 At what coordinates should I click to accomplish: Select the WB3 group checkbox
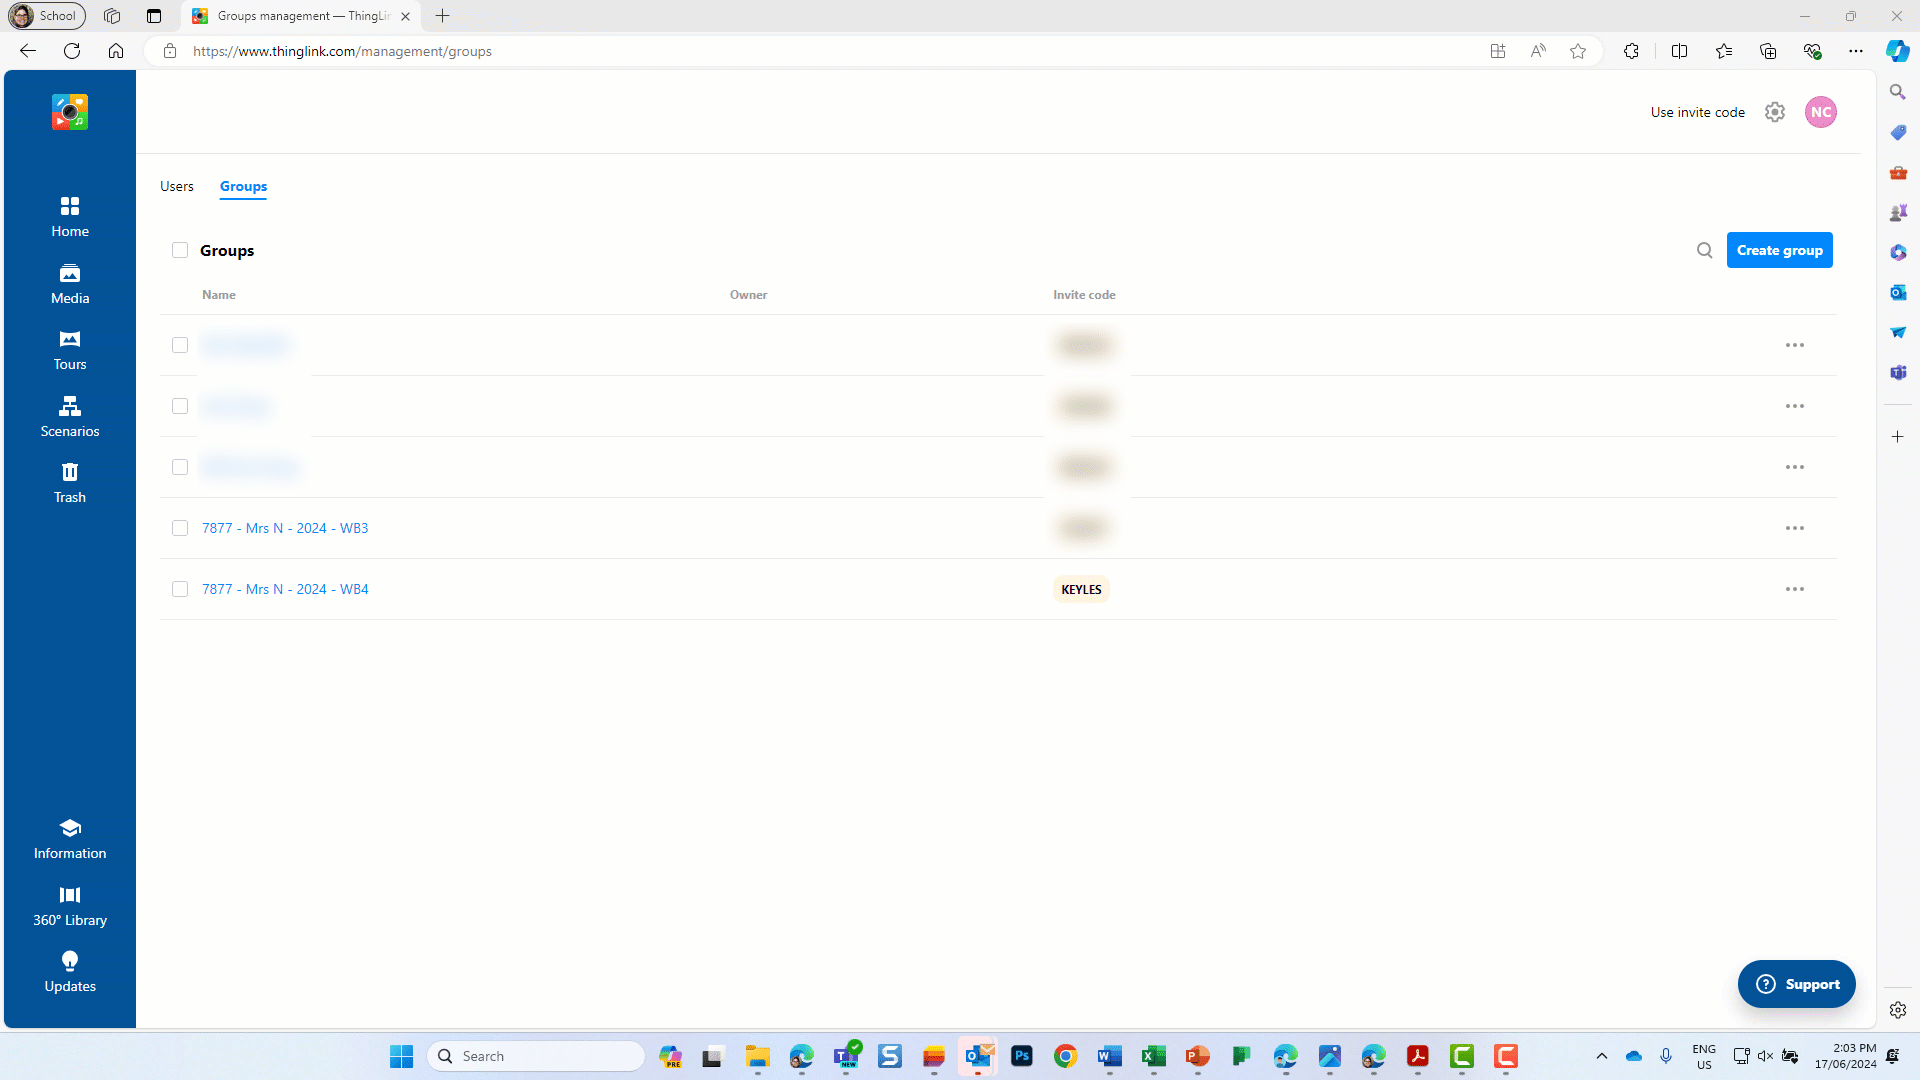(x=180, y=528)
